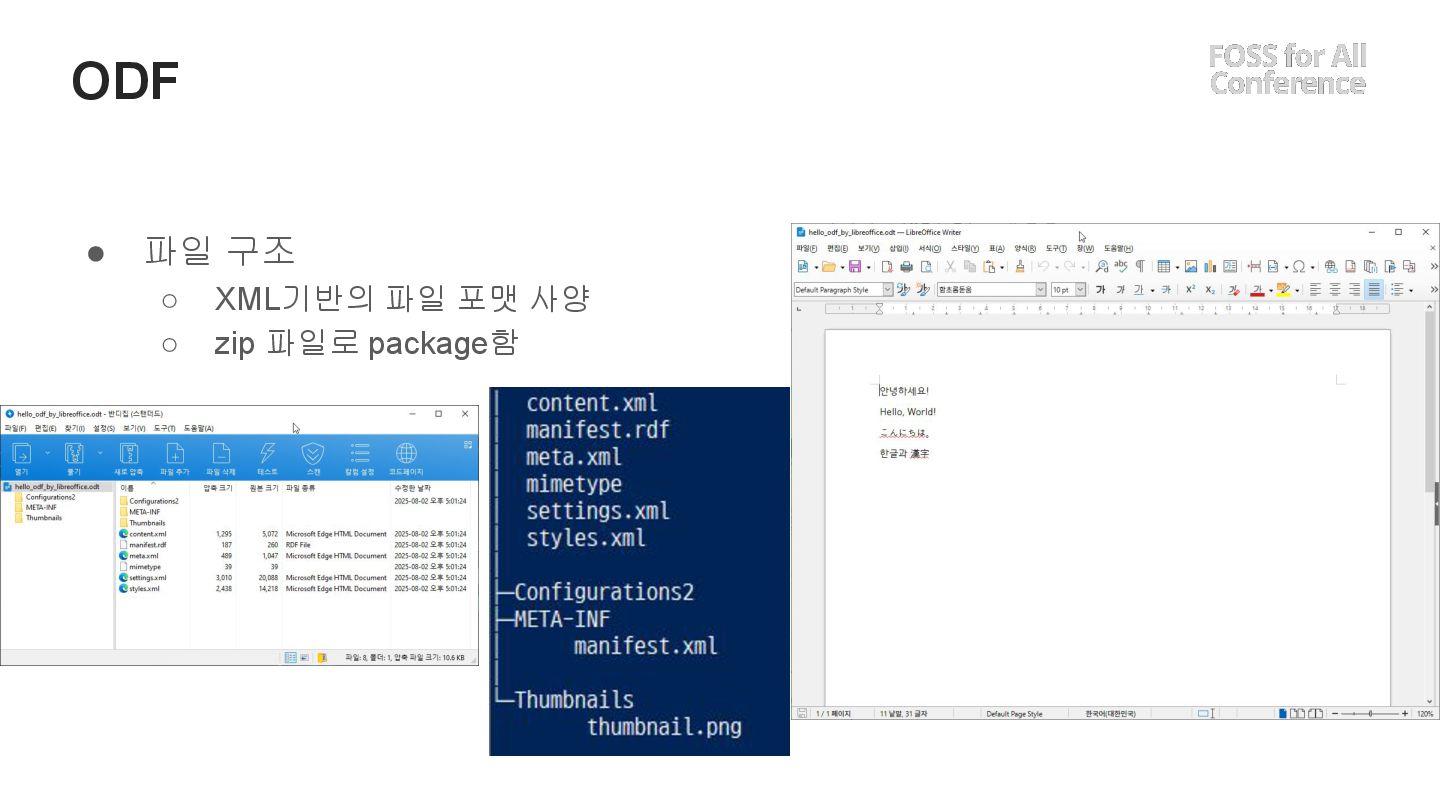This screenshot has width=1440, height=810.
Task: Click Bandizip Extract (풀기) toolbar icon
Action: point(74,455)
